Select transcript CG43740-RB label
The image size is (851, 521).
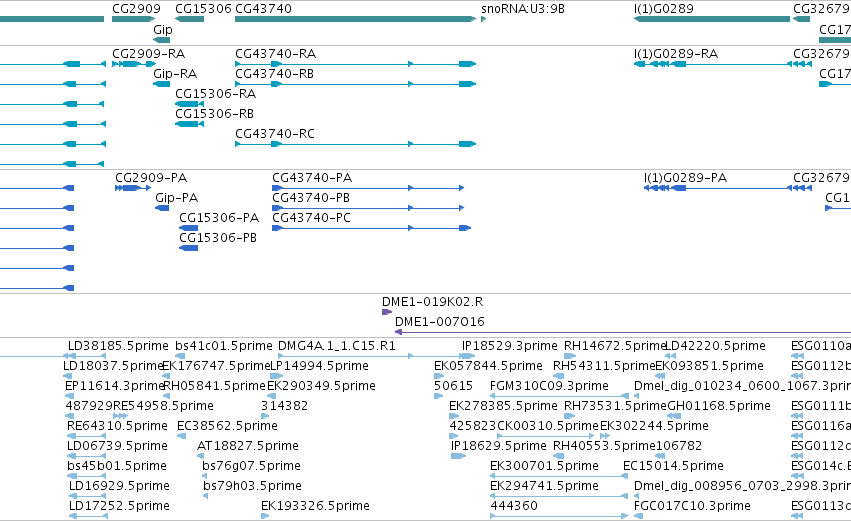pos(274,74)
